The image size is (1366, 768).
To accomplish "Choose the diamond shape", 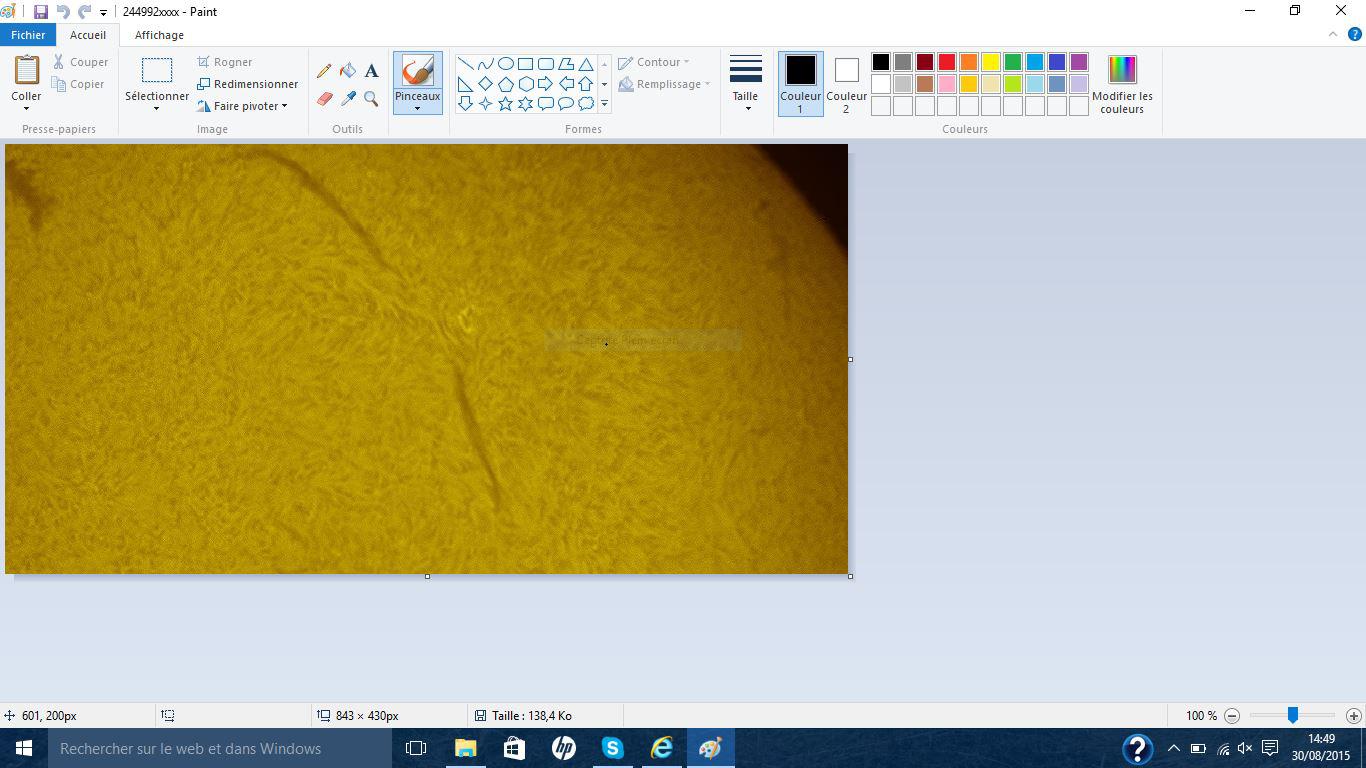I will point(485,84).
